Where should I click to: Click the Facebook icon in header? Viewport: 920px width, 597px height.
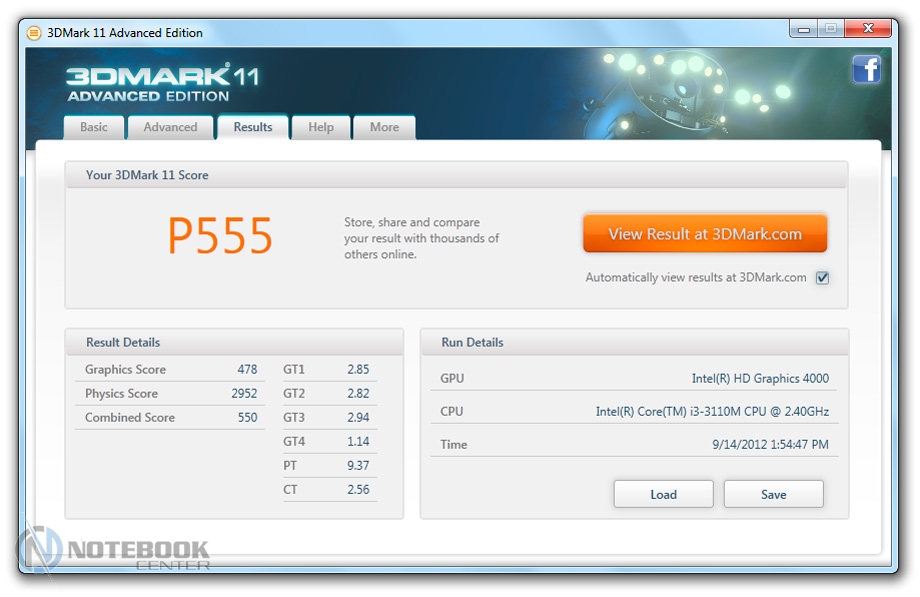pos(866,69)
